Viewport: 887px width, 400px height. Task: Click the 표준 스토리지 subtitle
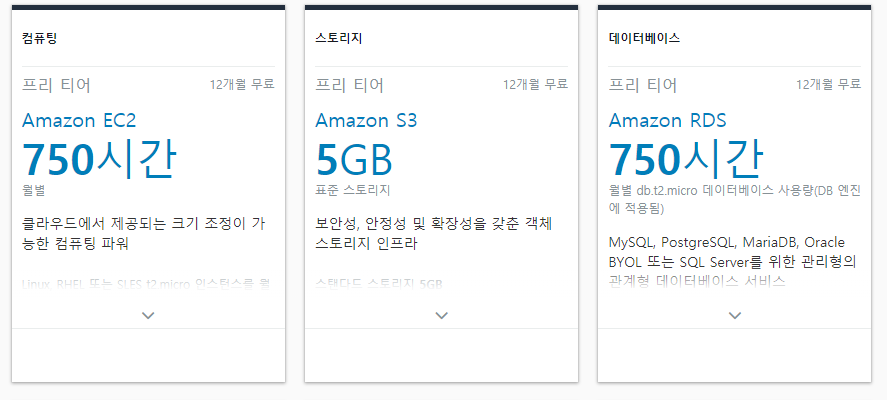[x=352, y=190]
